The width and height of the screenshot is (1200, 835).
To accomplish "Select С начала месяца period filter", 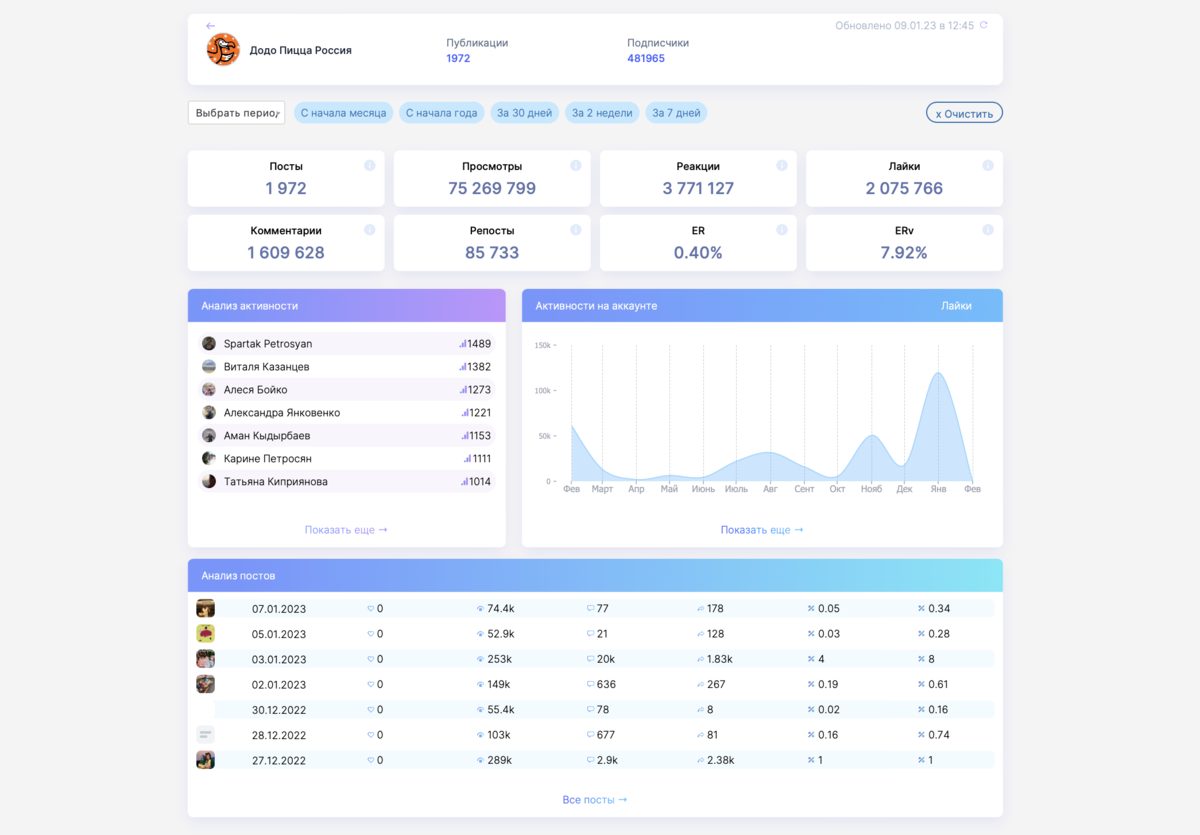I will [x=343, y=113].
